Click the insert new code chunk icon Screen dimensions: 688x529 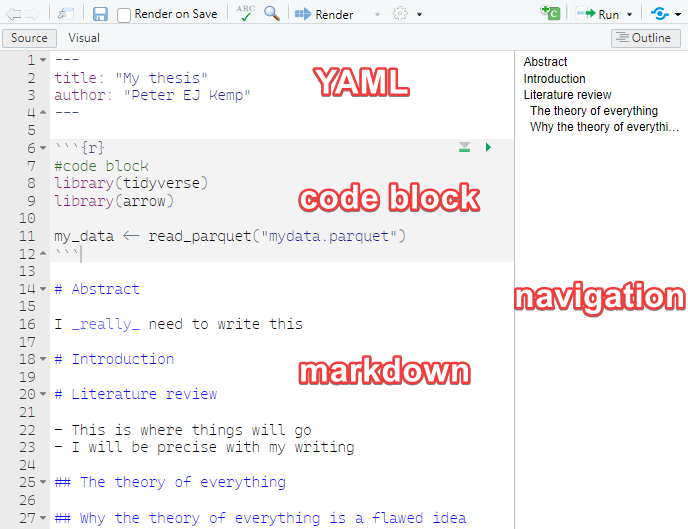(551, 13)
